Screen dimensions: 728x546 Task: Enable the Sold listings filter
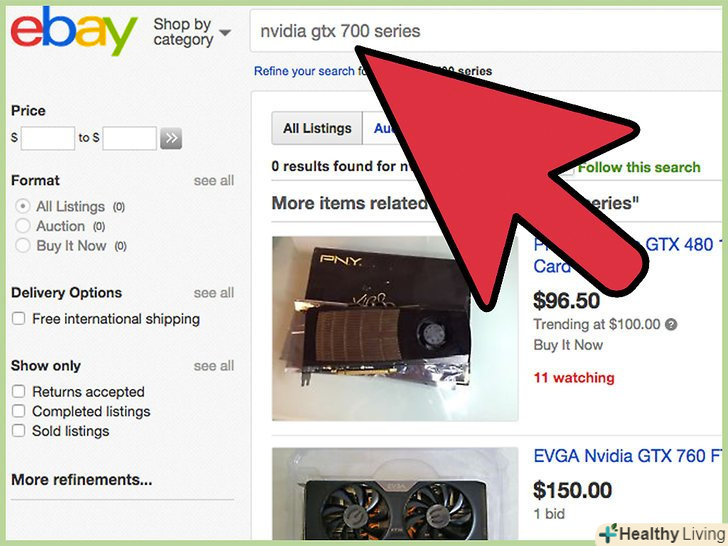(x=19, y=430)
